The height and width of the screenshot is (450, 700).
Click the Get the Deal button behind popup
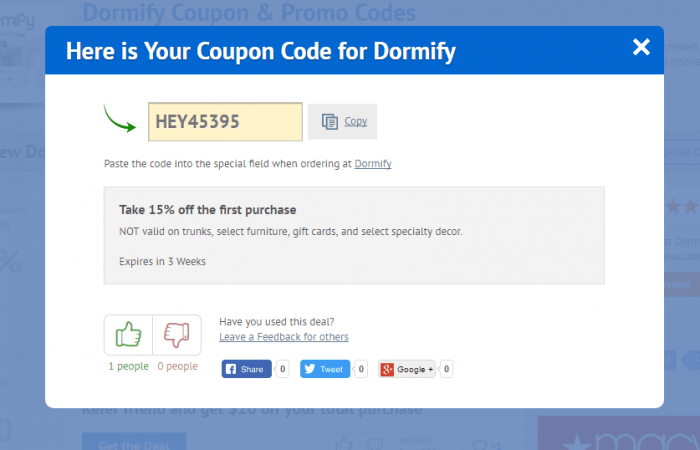134,442
